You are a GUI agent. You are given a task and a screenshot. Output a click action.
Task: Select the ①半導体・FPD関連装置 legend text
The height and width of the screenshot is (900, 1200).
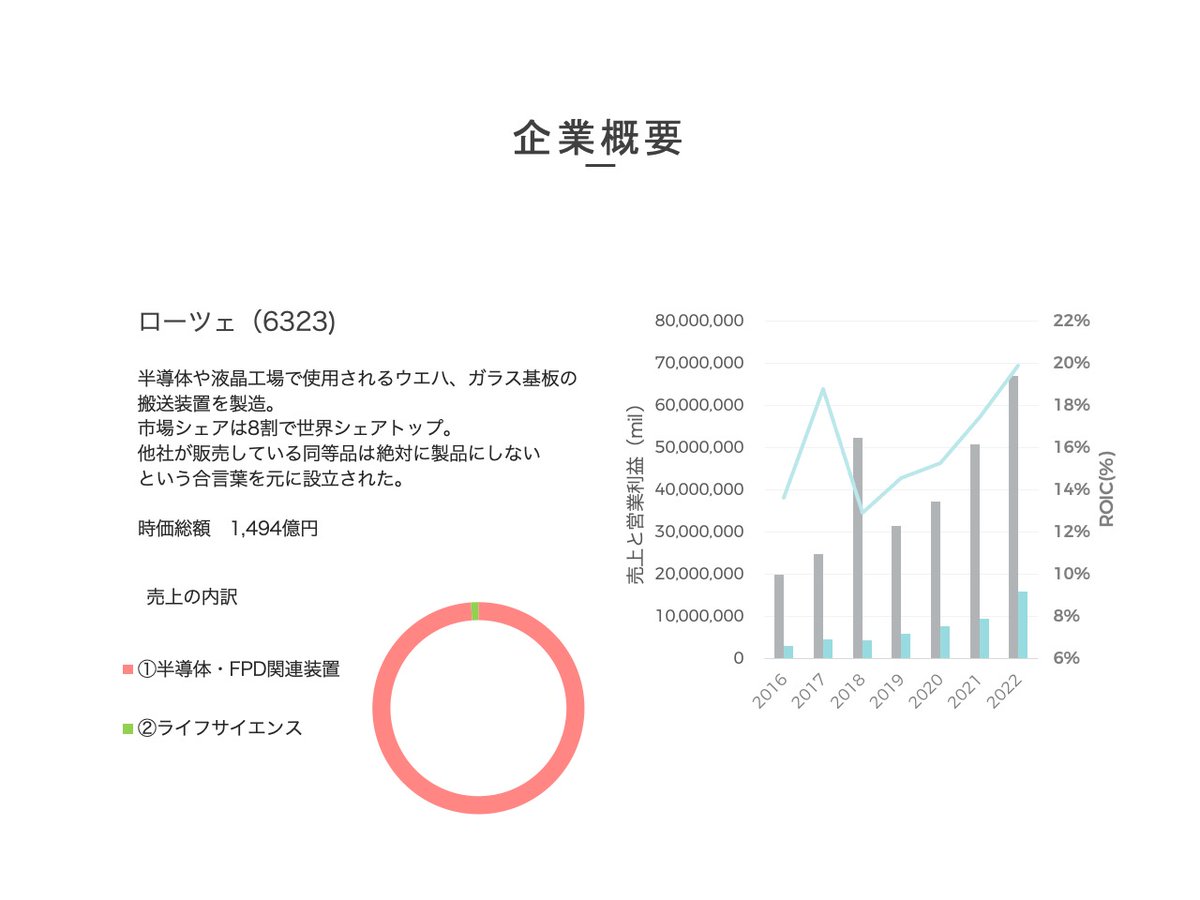(238, 670)
